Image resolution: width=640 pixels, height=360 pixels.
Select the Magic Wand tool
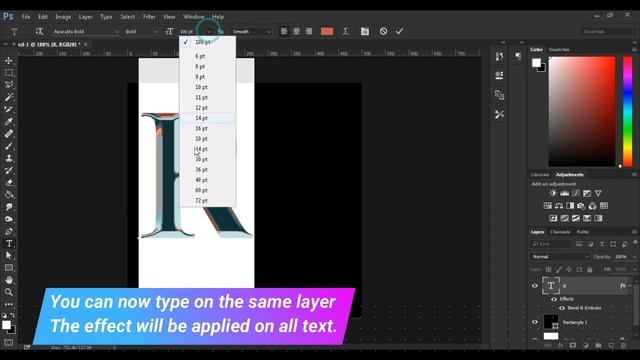pos(9,97)
